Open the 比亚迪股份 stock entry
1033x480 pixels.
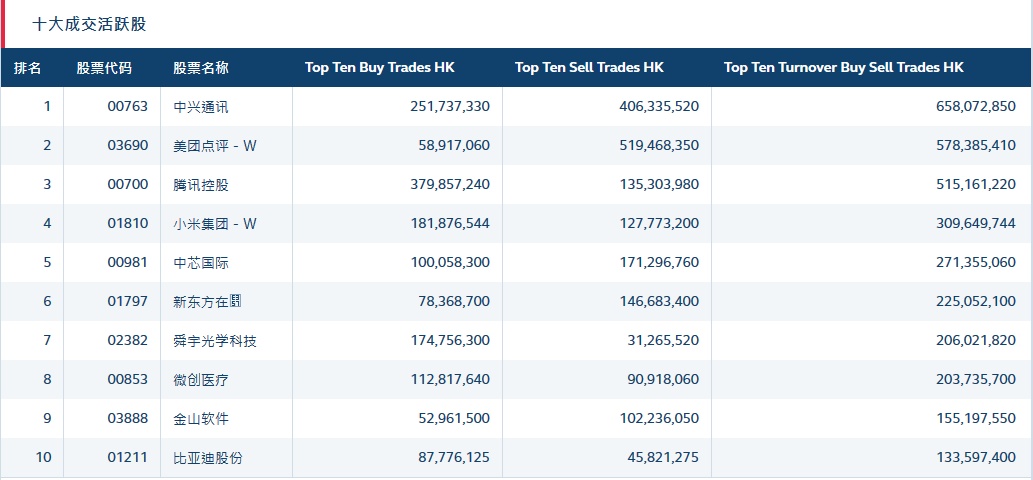207,458
